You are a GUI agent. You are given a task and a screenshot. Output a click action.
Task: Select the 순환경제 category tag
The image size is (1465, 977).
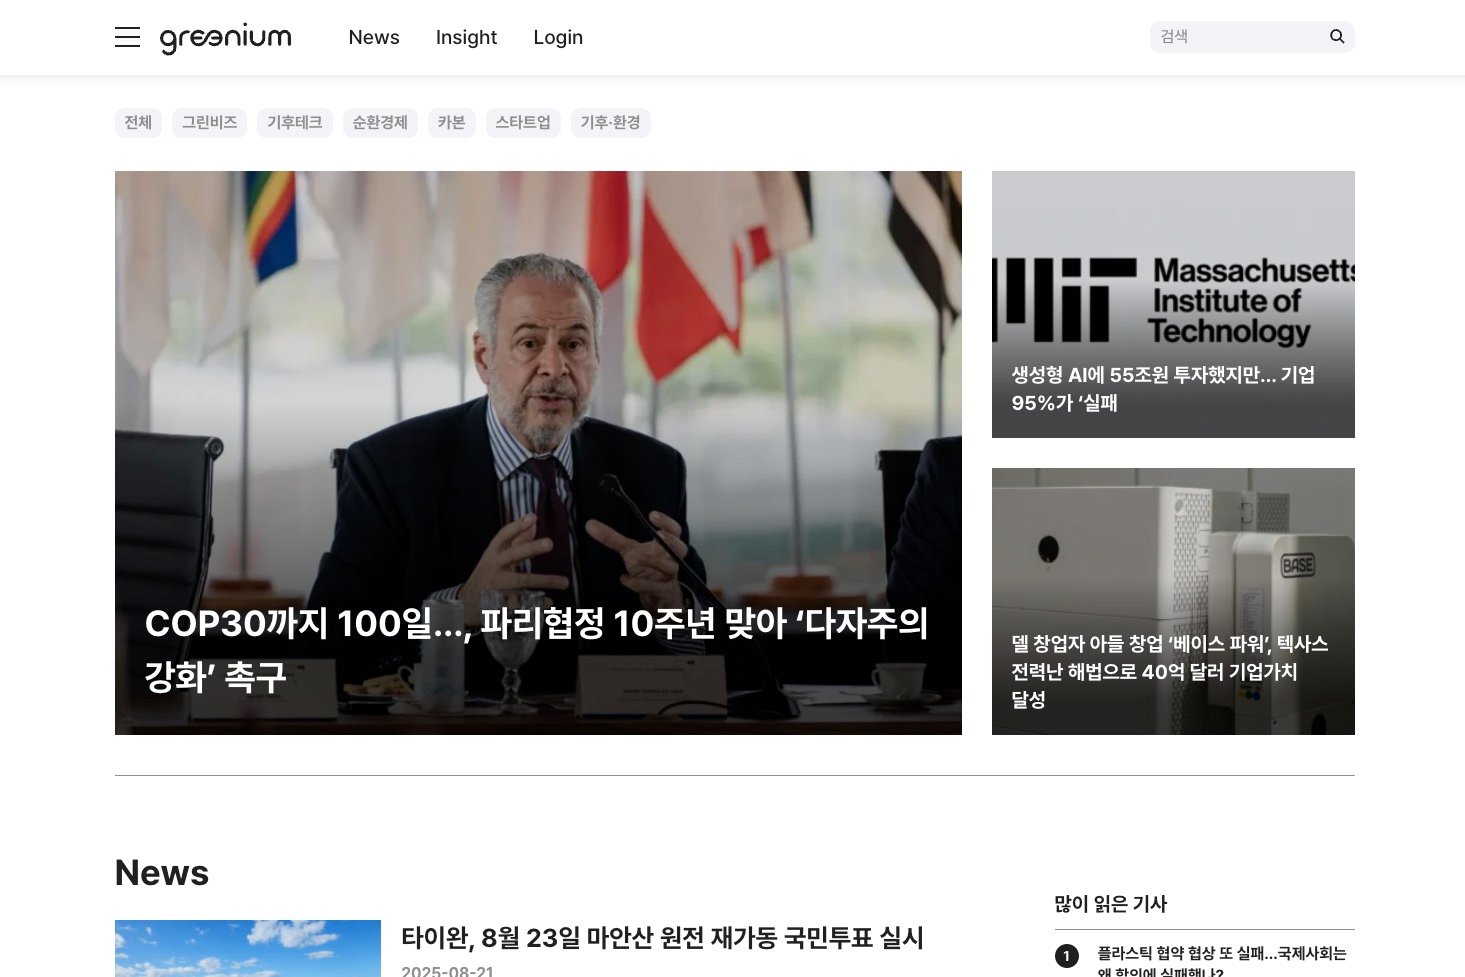pos(380,123)
